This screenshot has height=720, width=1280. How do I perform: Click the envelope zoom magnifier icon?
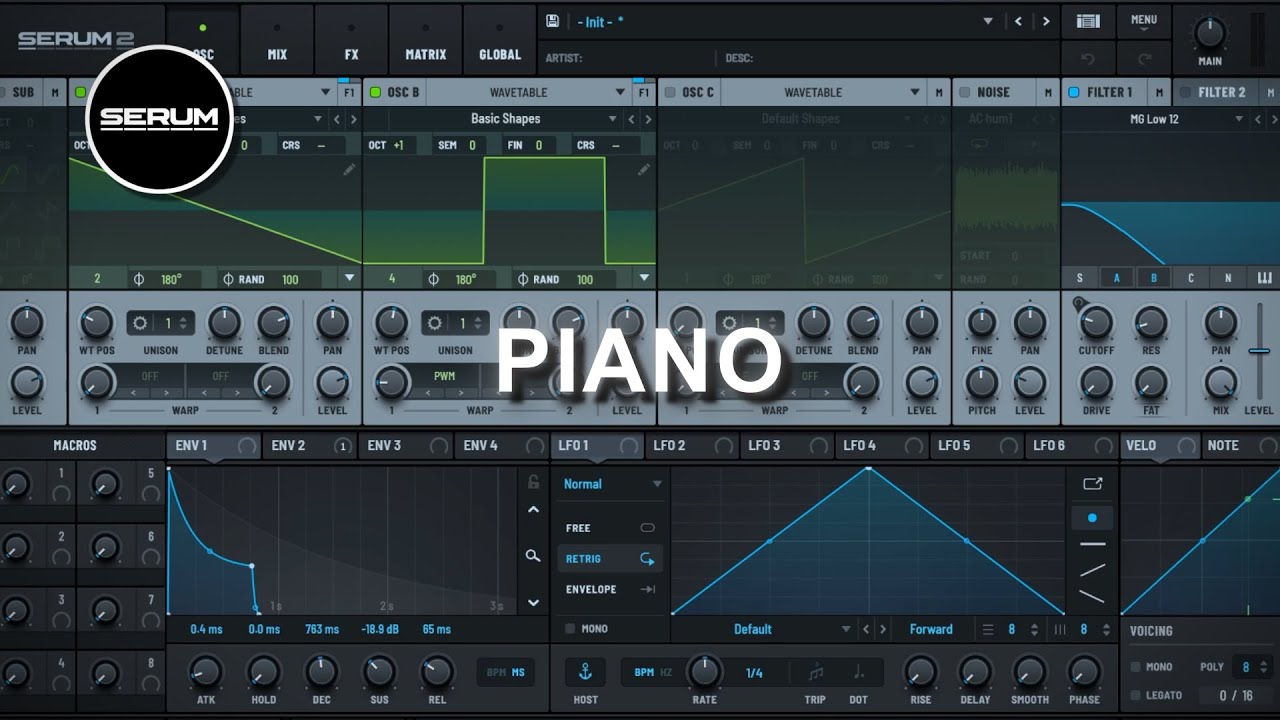click(533, 556)
